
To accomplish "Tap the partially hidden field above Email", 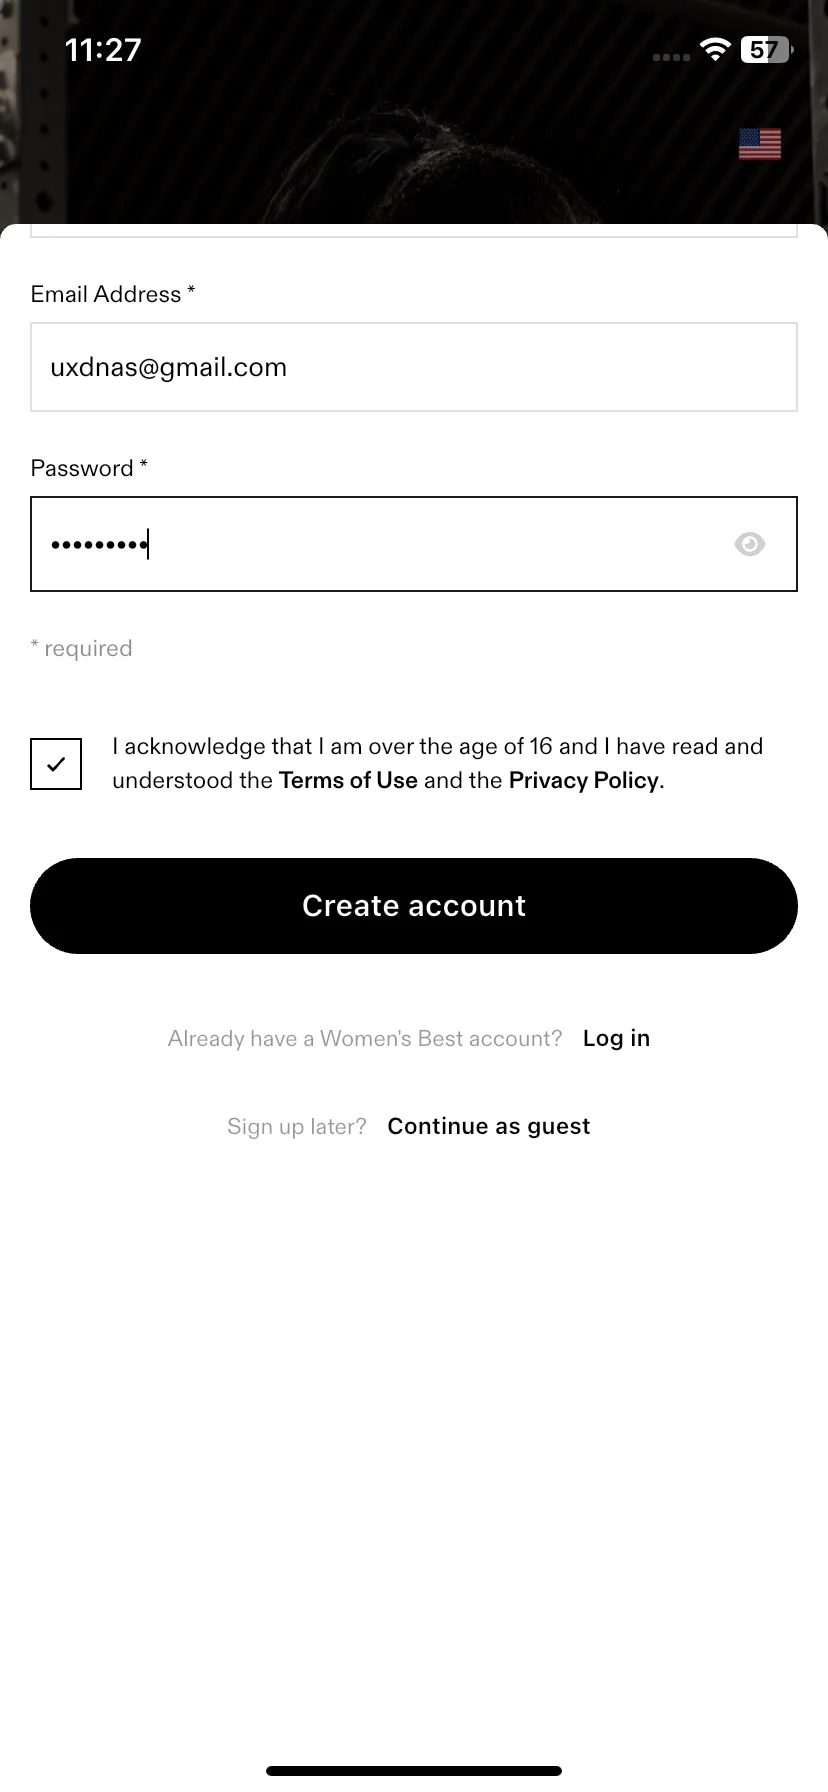I will click(x=414, y=232).
